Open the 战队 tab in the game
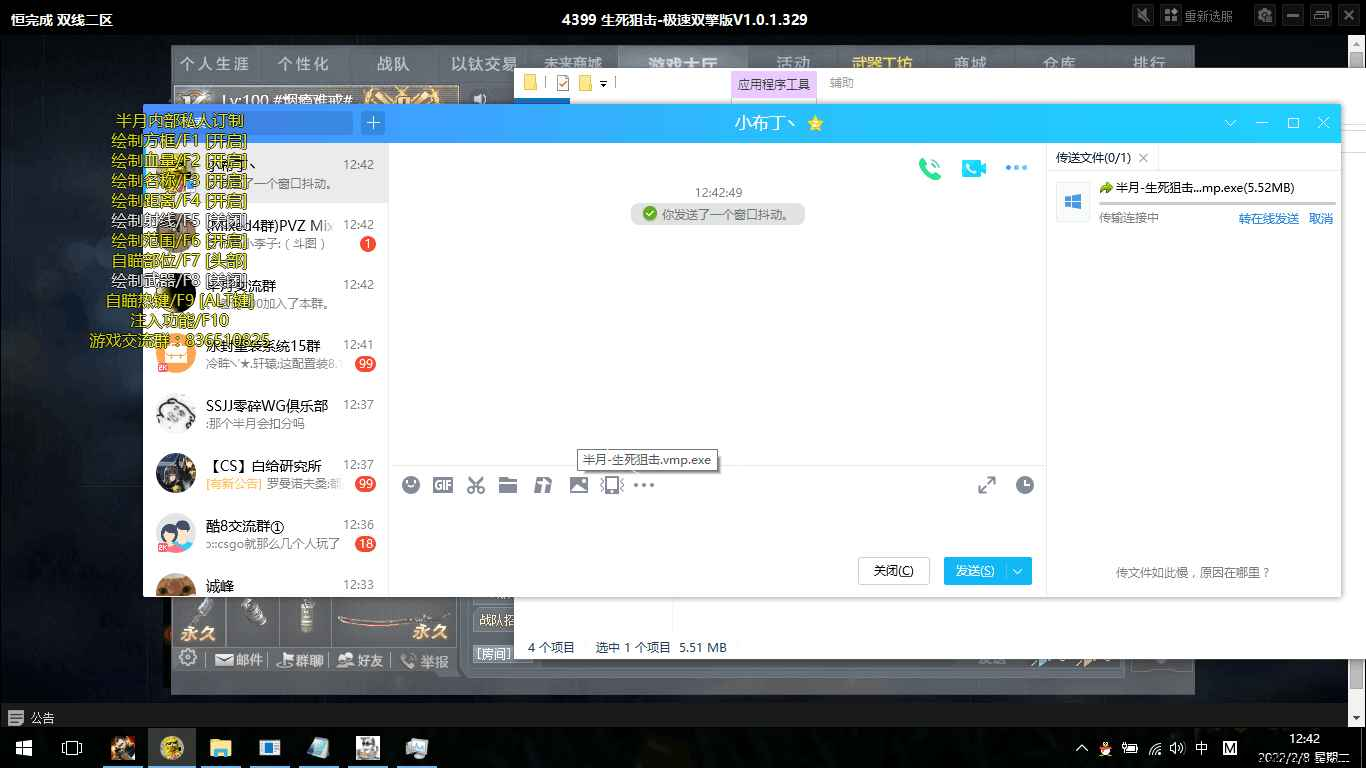This screenshot has width=1366, height=768. pyautogui.click(x=393, y=63)
